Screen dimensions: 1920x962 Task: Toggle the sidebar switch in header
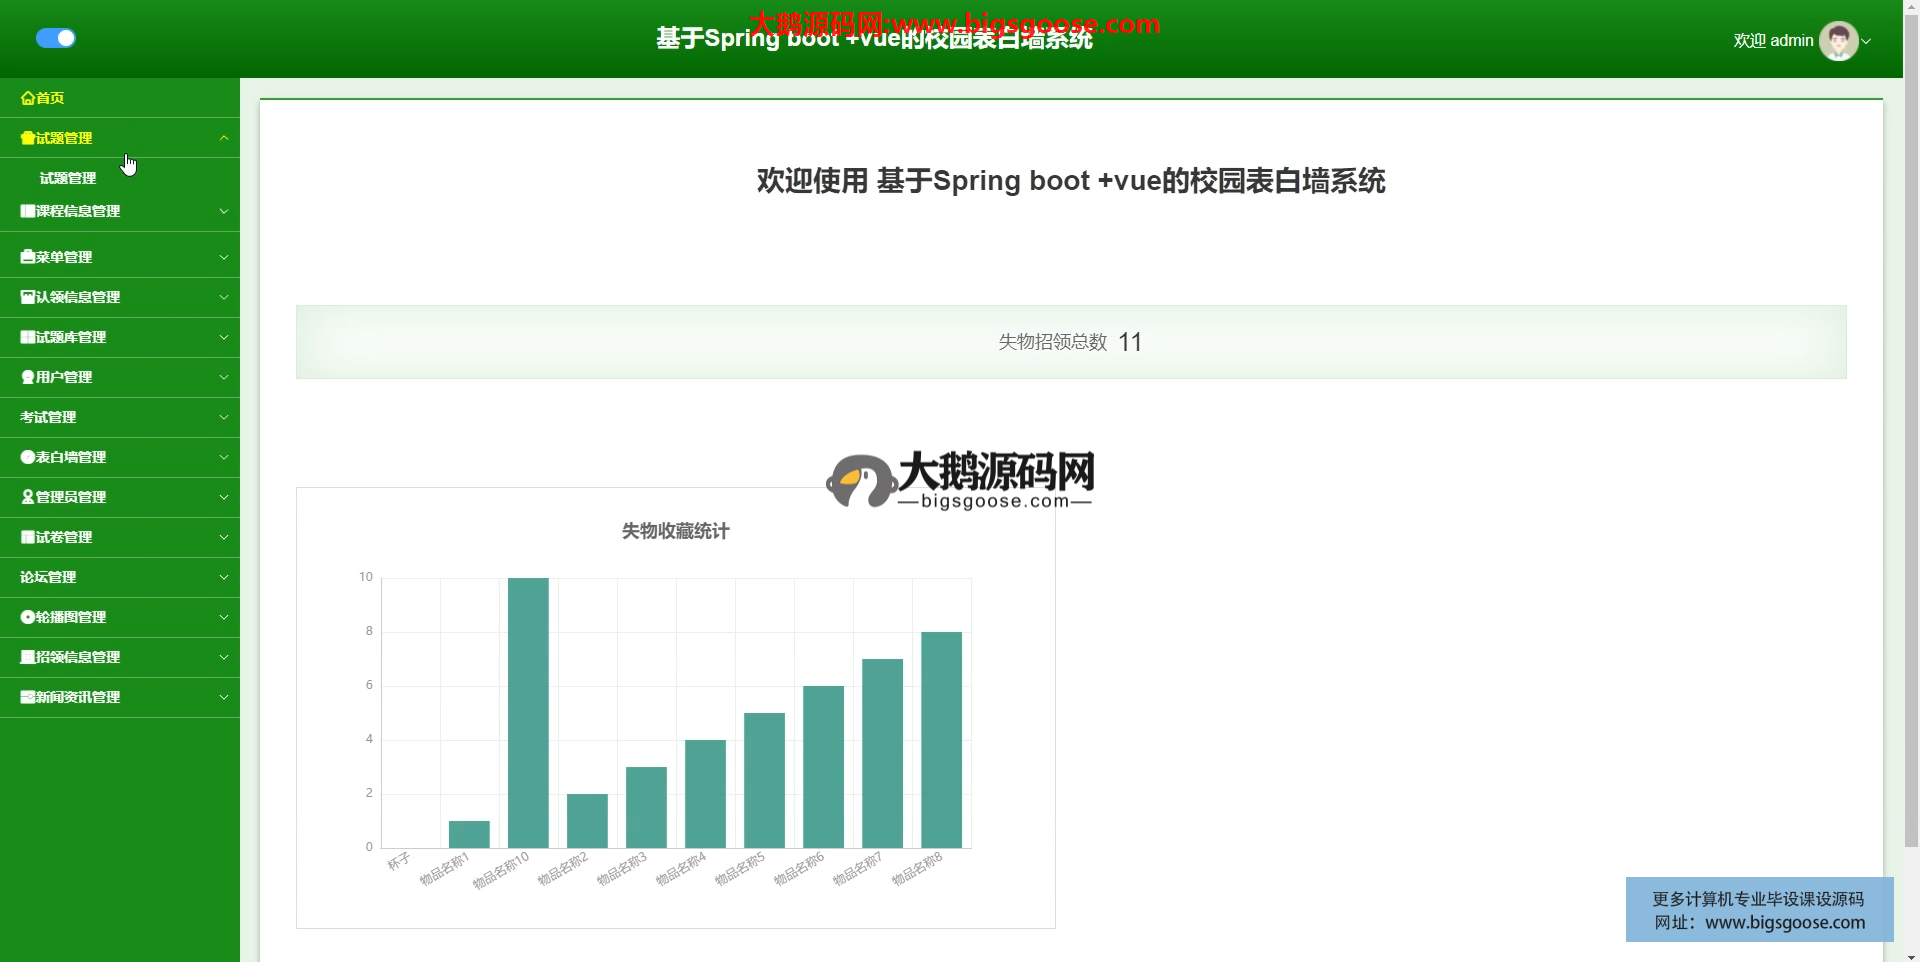pyautogui.click(x=56, y=38)
